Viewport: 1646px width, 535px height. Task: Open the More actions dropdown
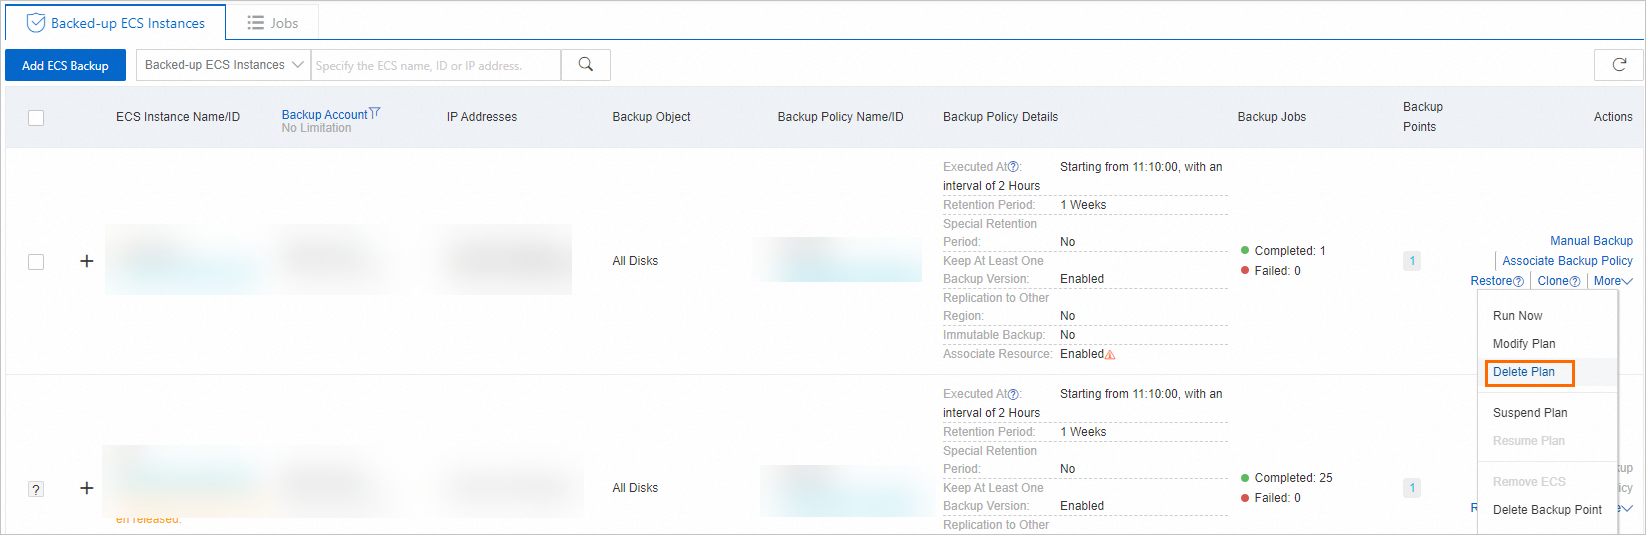point(1612,281)
